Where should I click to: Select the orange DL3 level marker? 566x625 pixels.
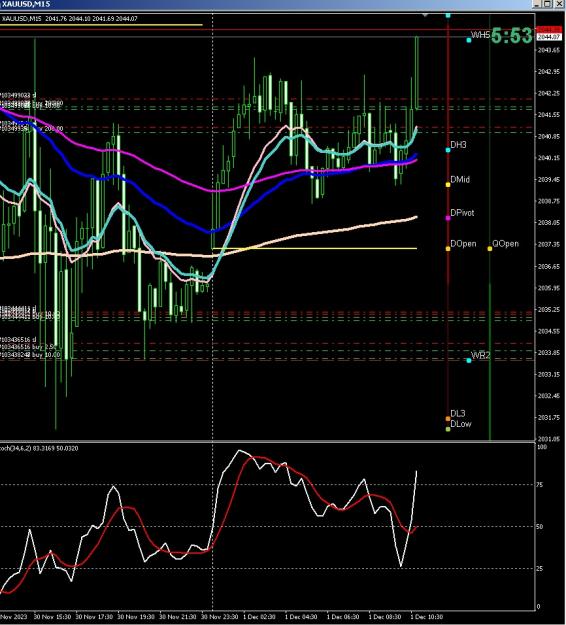tap(448, 419)
